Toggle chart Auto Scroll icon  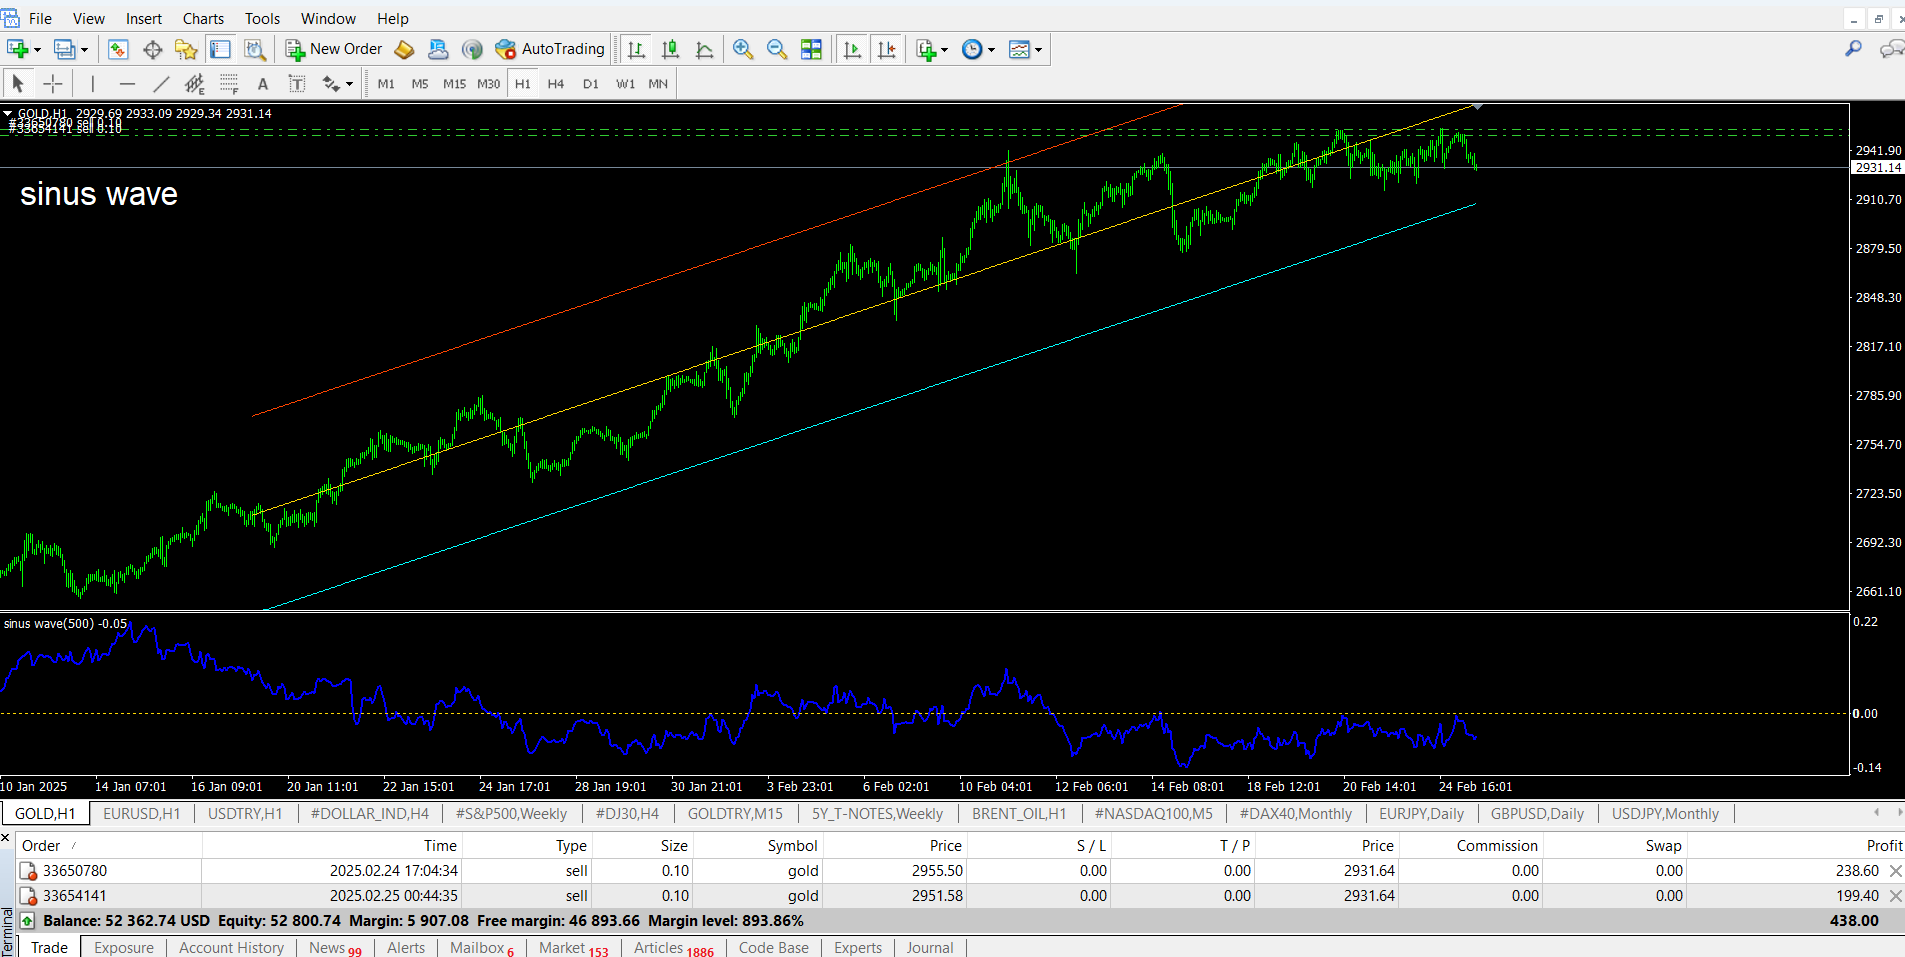point(852,49)
